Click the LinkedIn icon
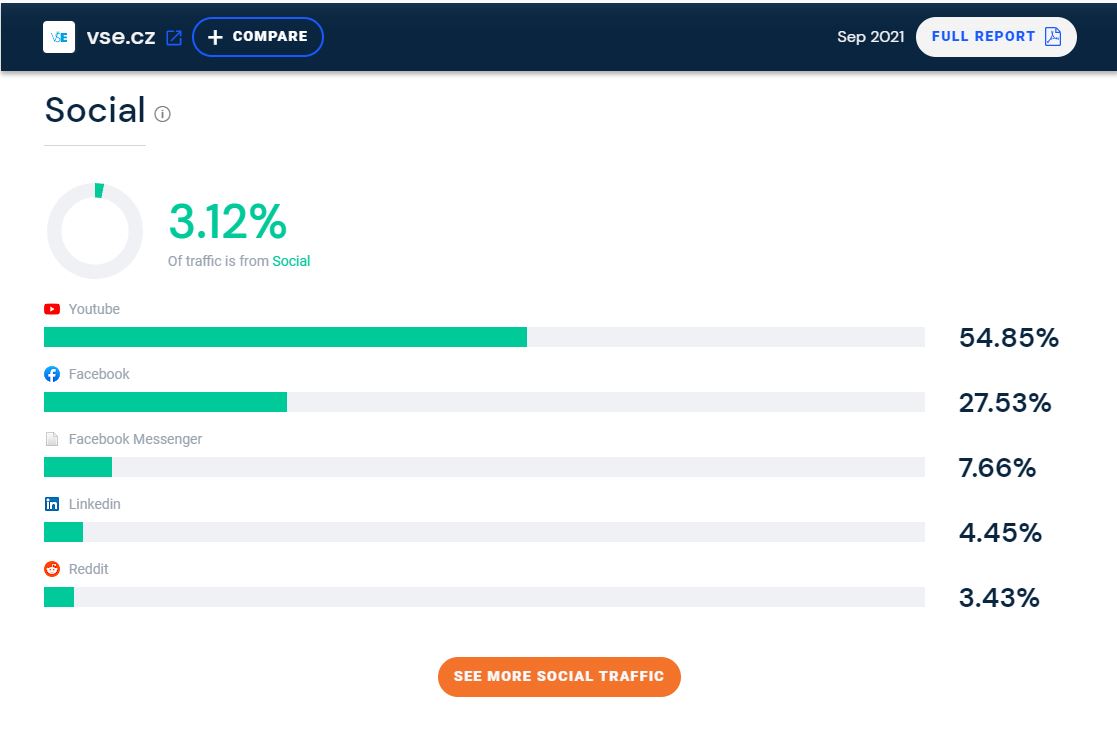The image size is (1117, 731). pyautogui.click(x=52, y=504)
